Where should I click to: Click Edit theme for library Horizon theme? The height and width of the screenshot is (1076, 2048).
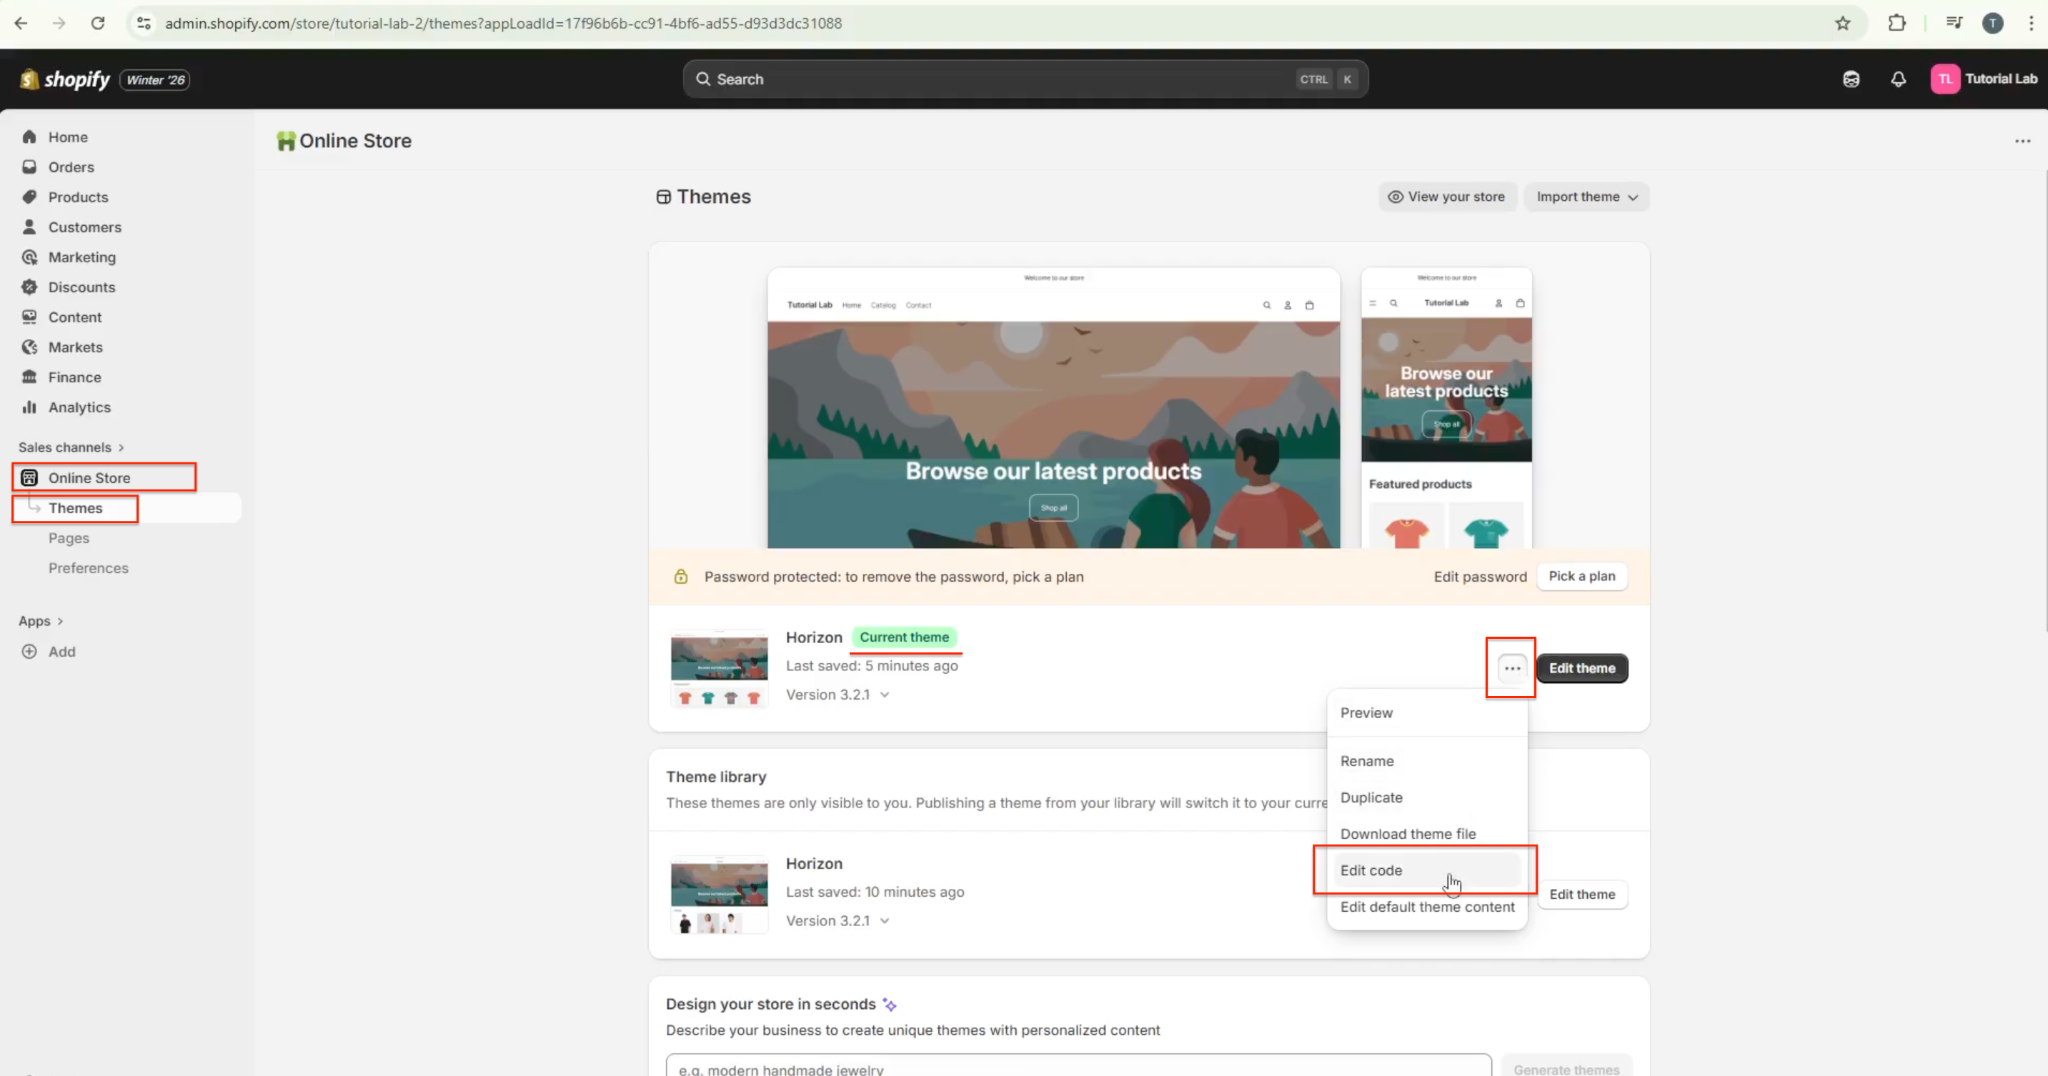point(1582,894)
